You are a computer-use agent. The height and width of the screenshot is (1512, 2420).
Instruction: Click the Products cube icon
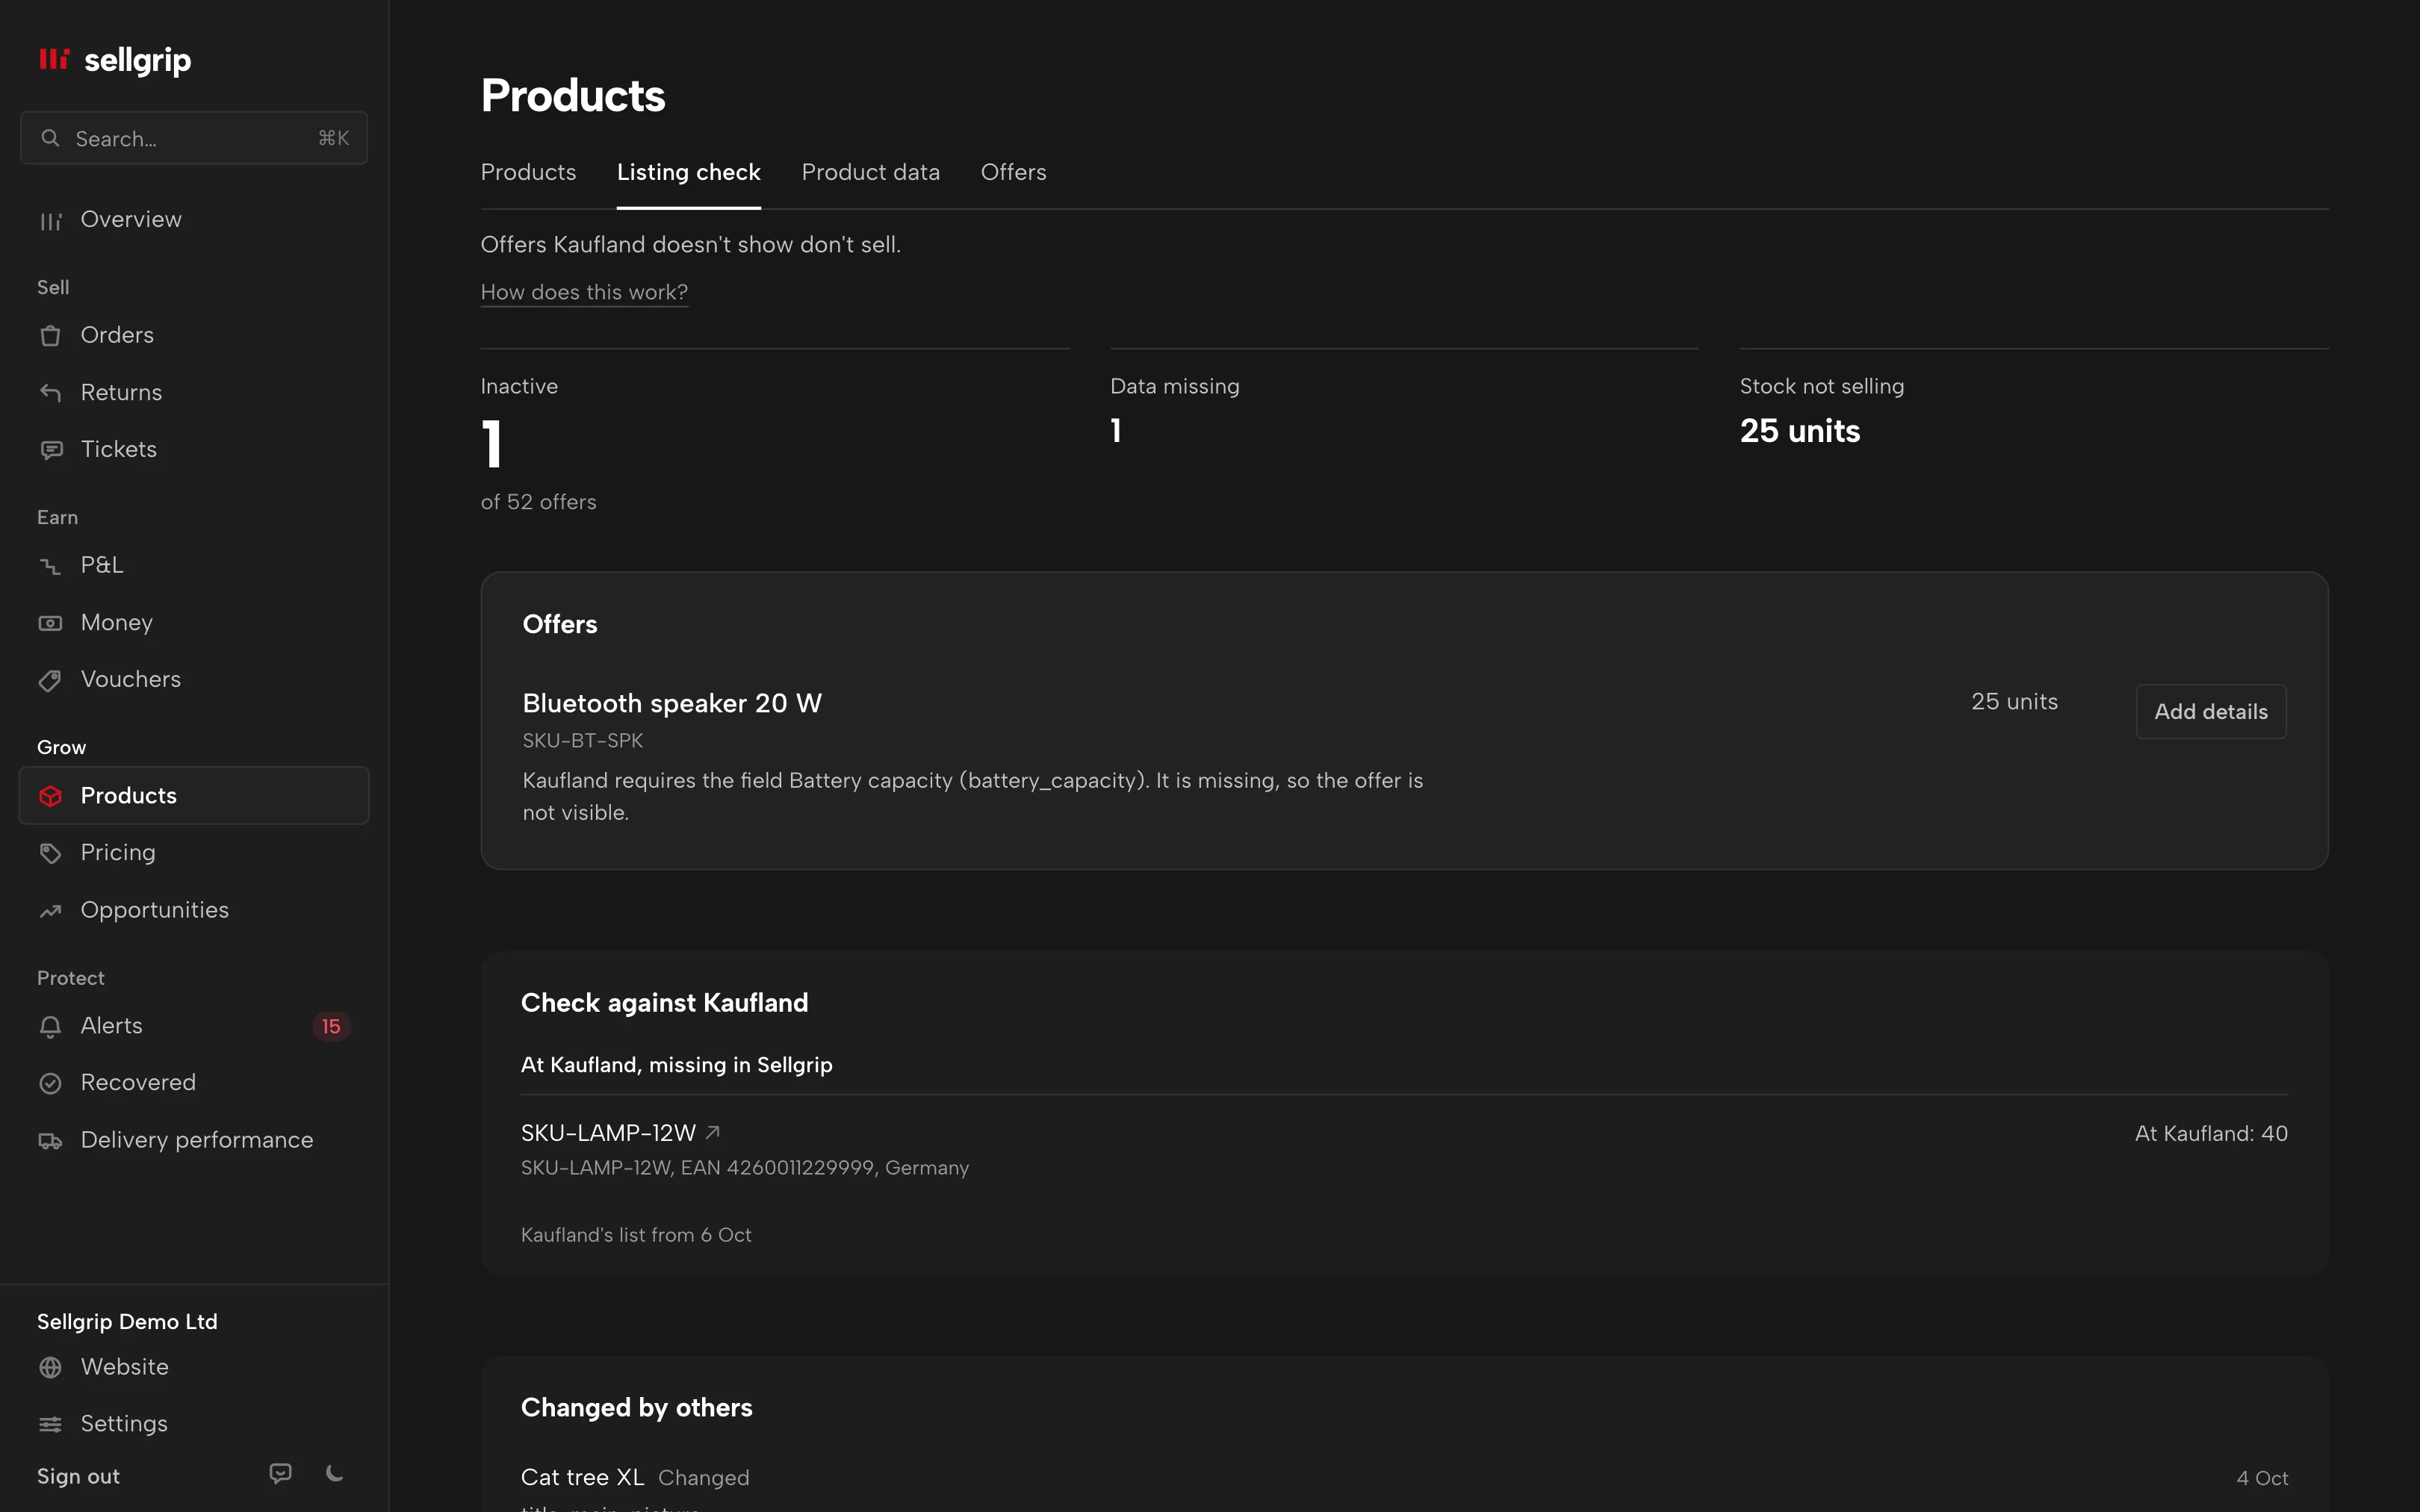(x=51, y=796)
